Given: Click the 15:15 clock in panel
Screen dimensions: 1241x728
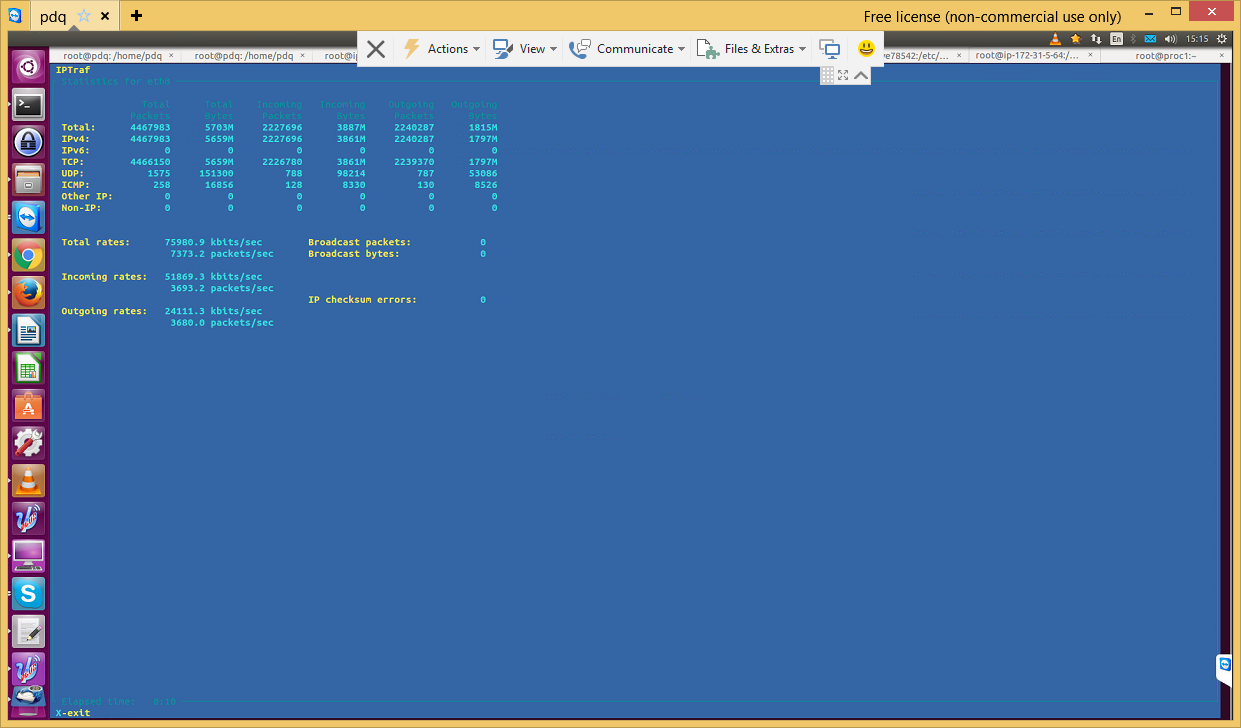Looking at the screenshot, I should click(x=1197, y=39).
